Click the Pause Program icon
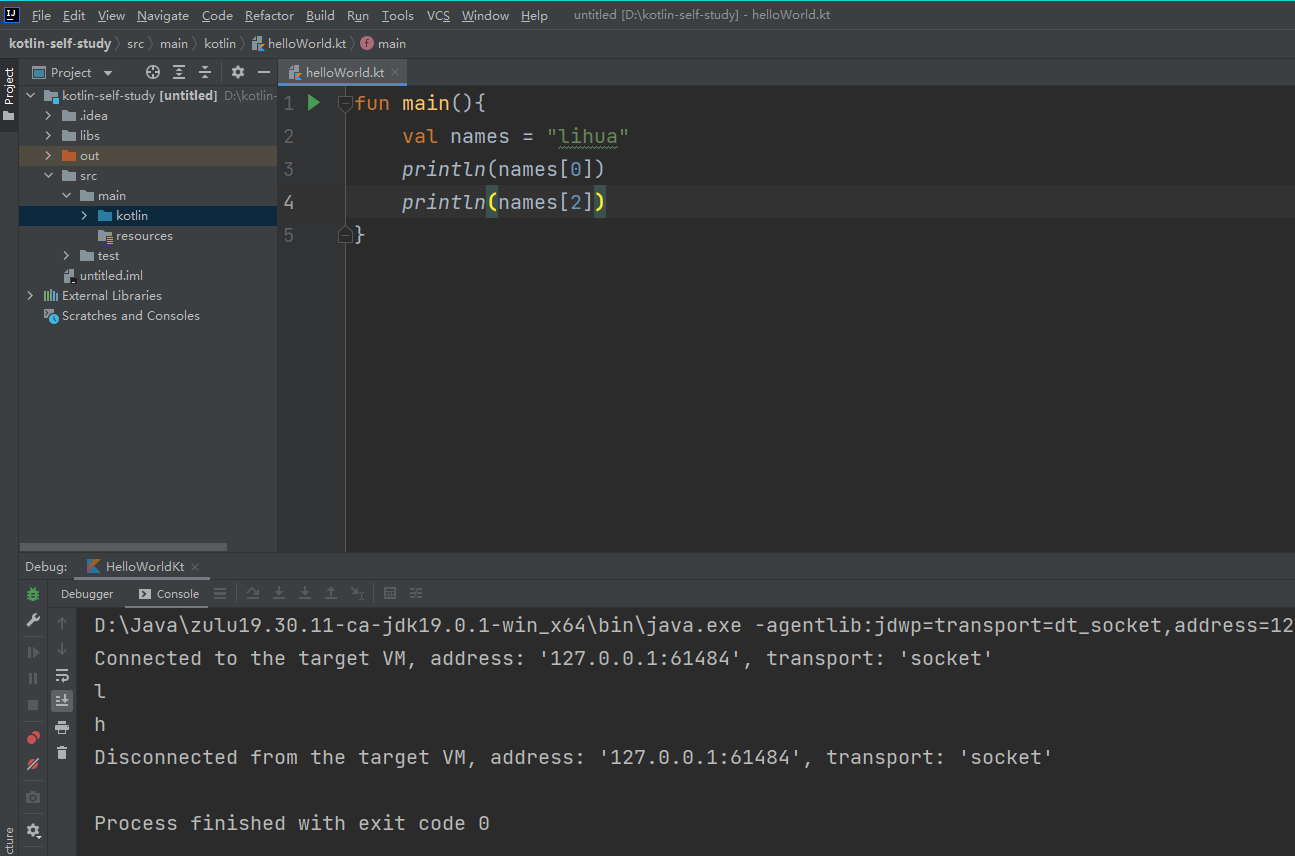 [33, 679]
